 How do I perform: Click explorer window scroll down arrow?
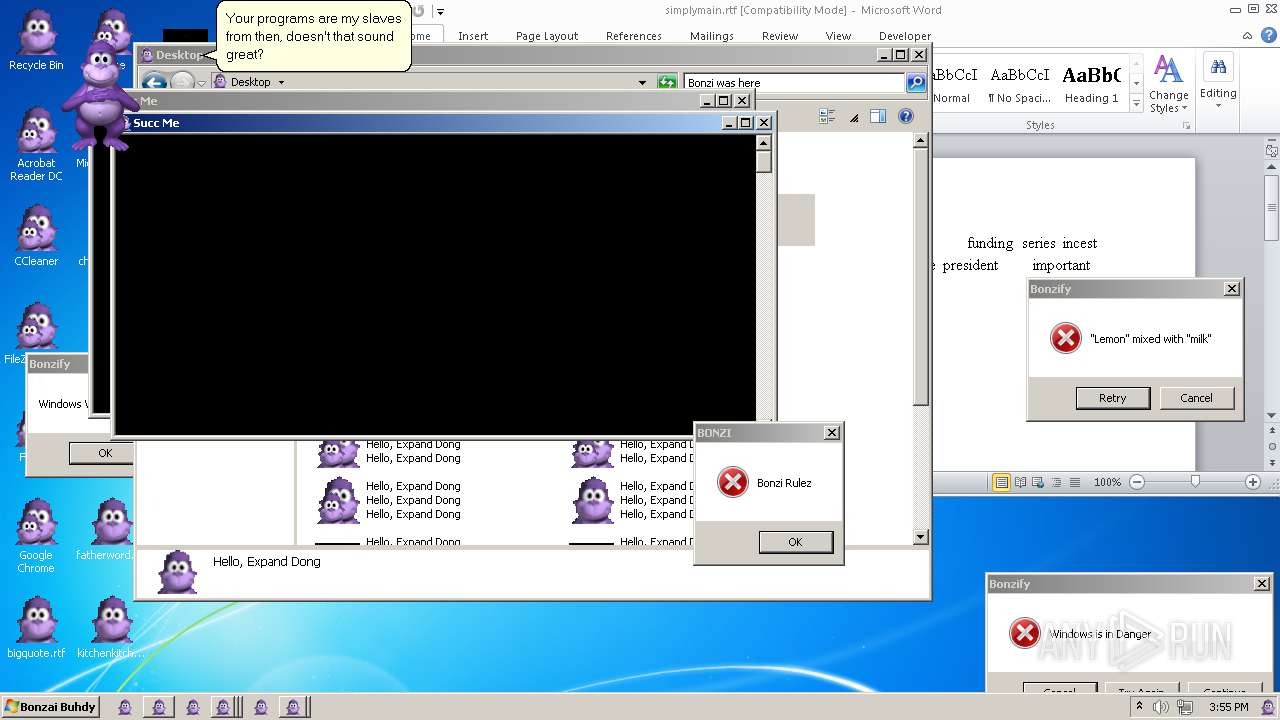(921, 537)
